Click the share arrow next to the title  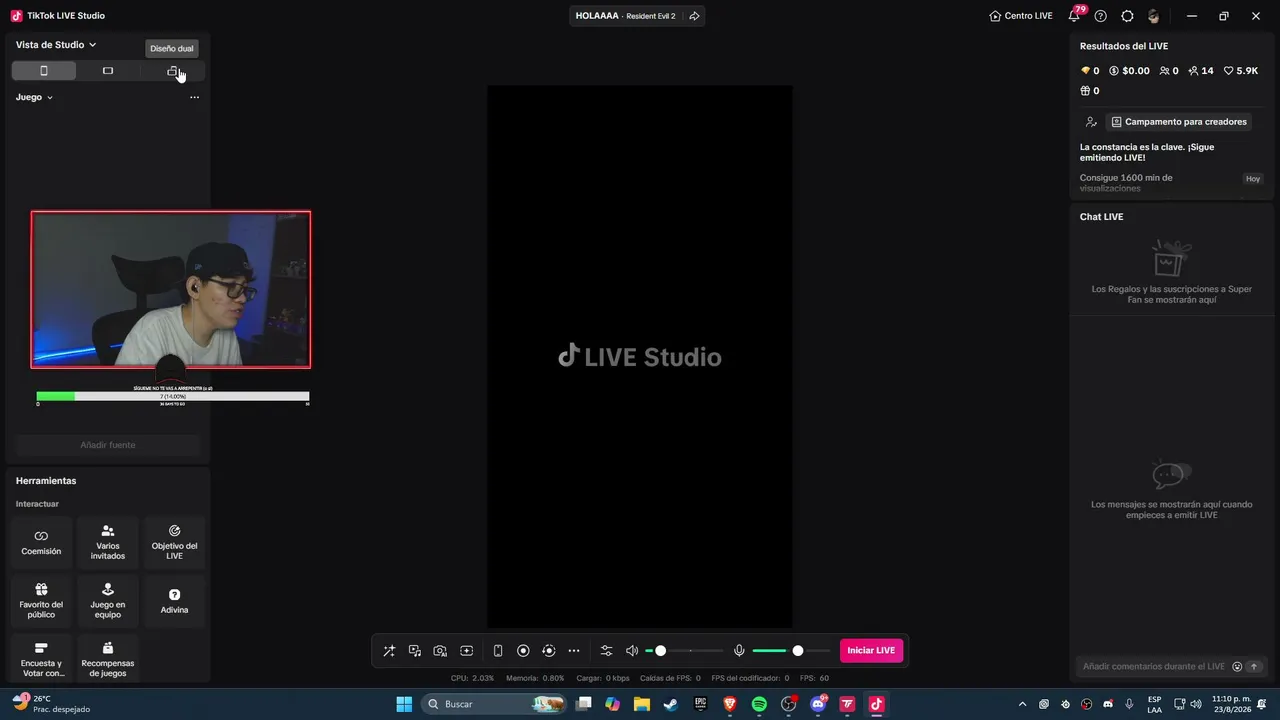(x=694, y=16)
